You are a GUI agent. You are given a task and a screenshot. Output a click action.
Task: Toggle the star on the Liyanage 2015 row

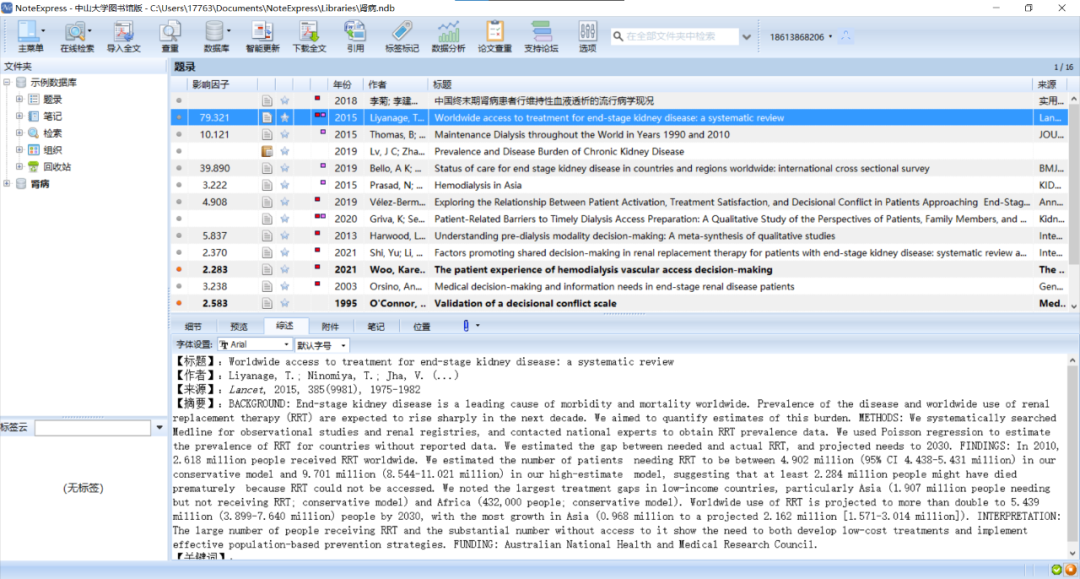click(x=284, y=118)
